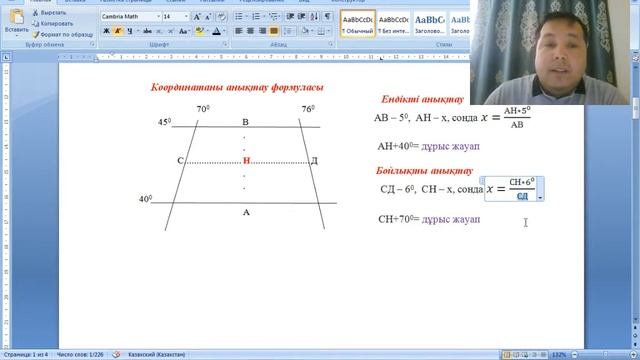Open the font color dropdown arrow
Image resolution: width=640 pixels, height=360 pixels.
click(x=224, y=31)
